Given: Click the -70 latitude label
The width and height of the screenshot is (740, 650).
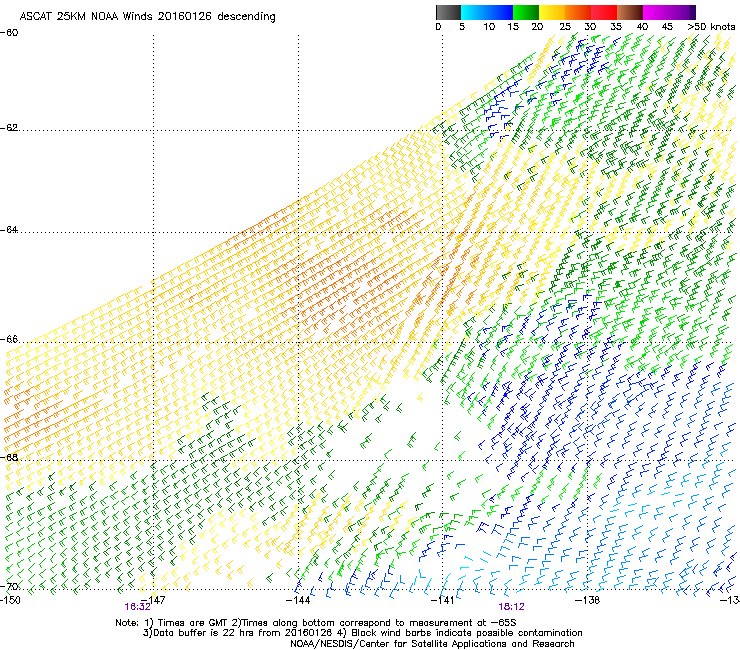Looking at the screenshot, I should (9, 587).
